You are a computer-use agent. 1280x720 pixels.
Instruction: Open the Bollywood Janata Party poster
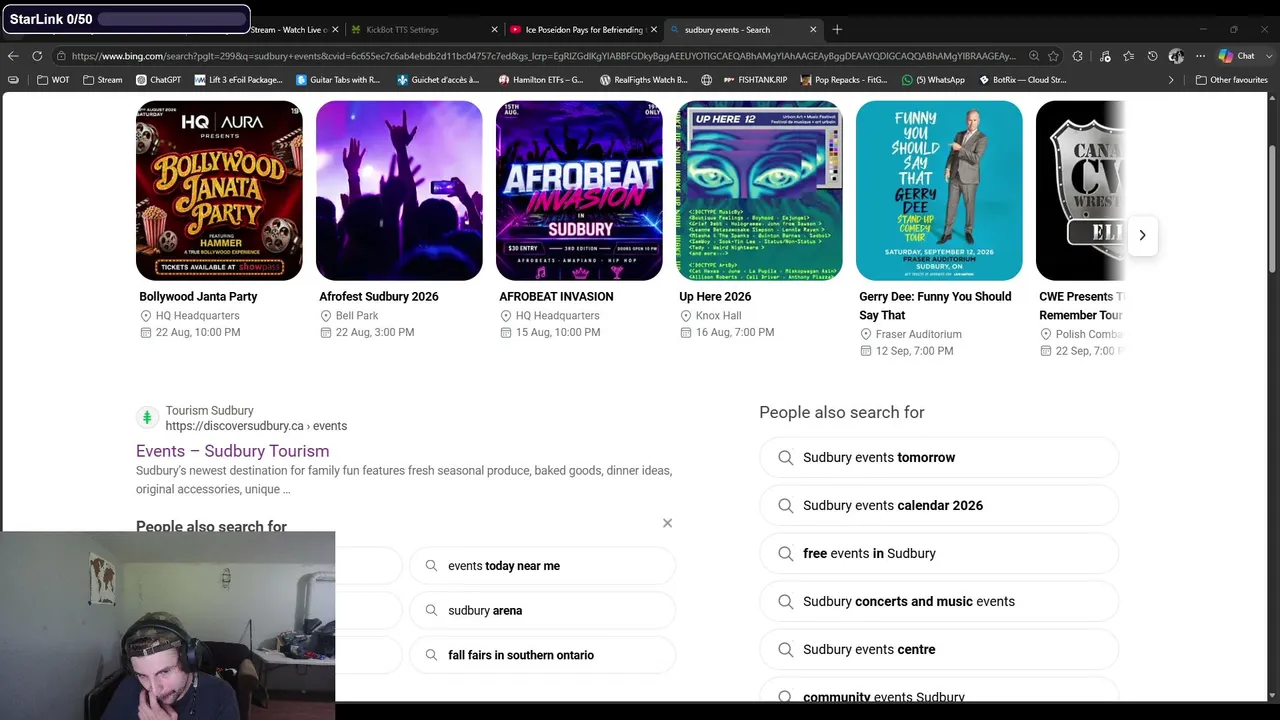219,190
